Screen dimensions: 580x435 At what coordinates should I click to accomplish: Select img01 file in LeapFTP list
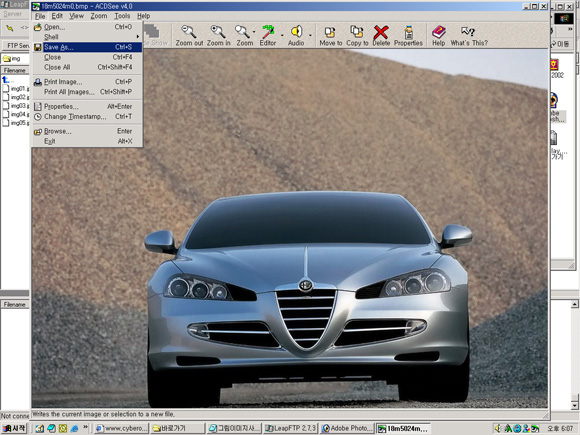[16, 89]
